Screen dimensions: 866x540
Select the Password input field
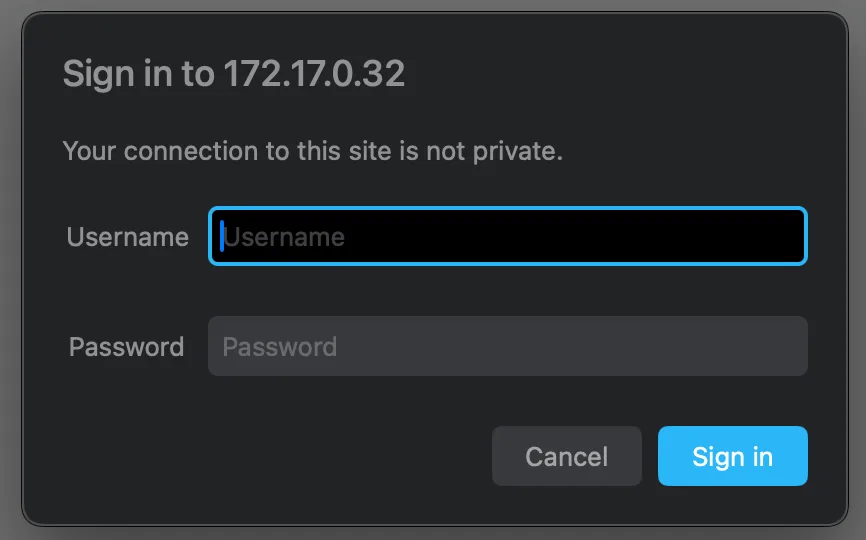[508, 346]
